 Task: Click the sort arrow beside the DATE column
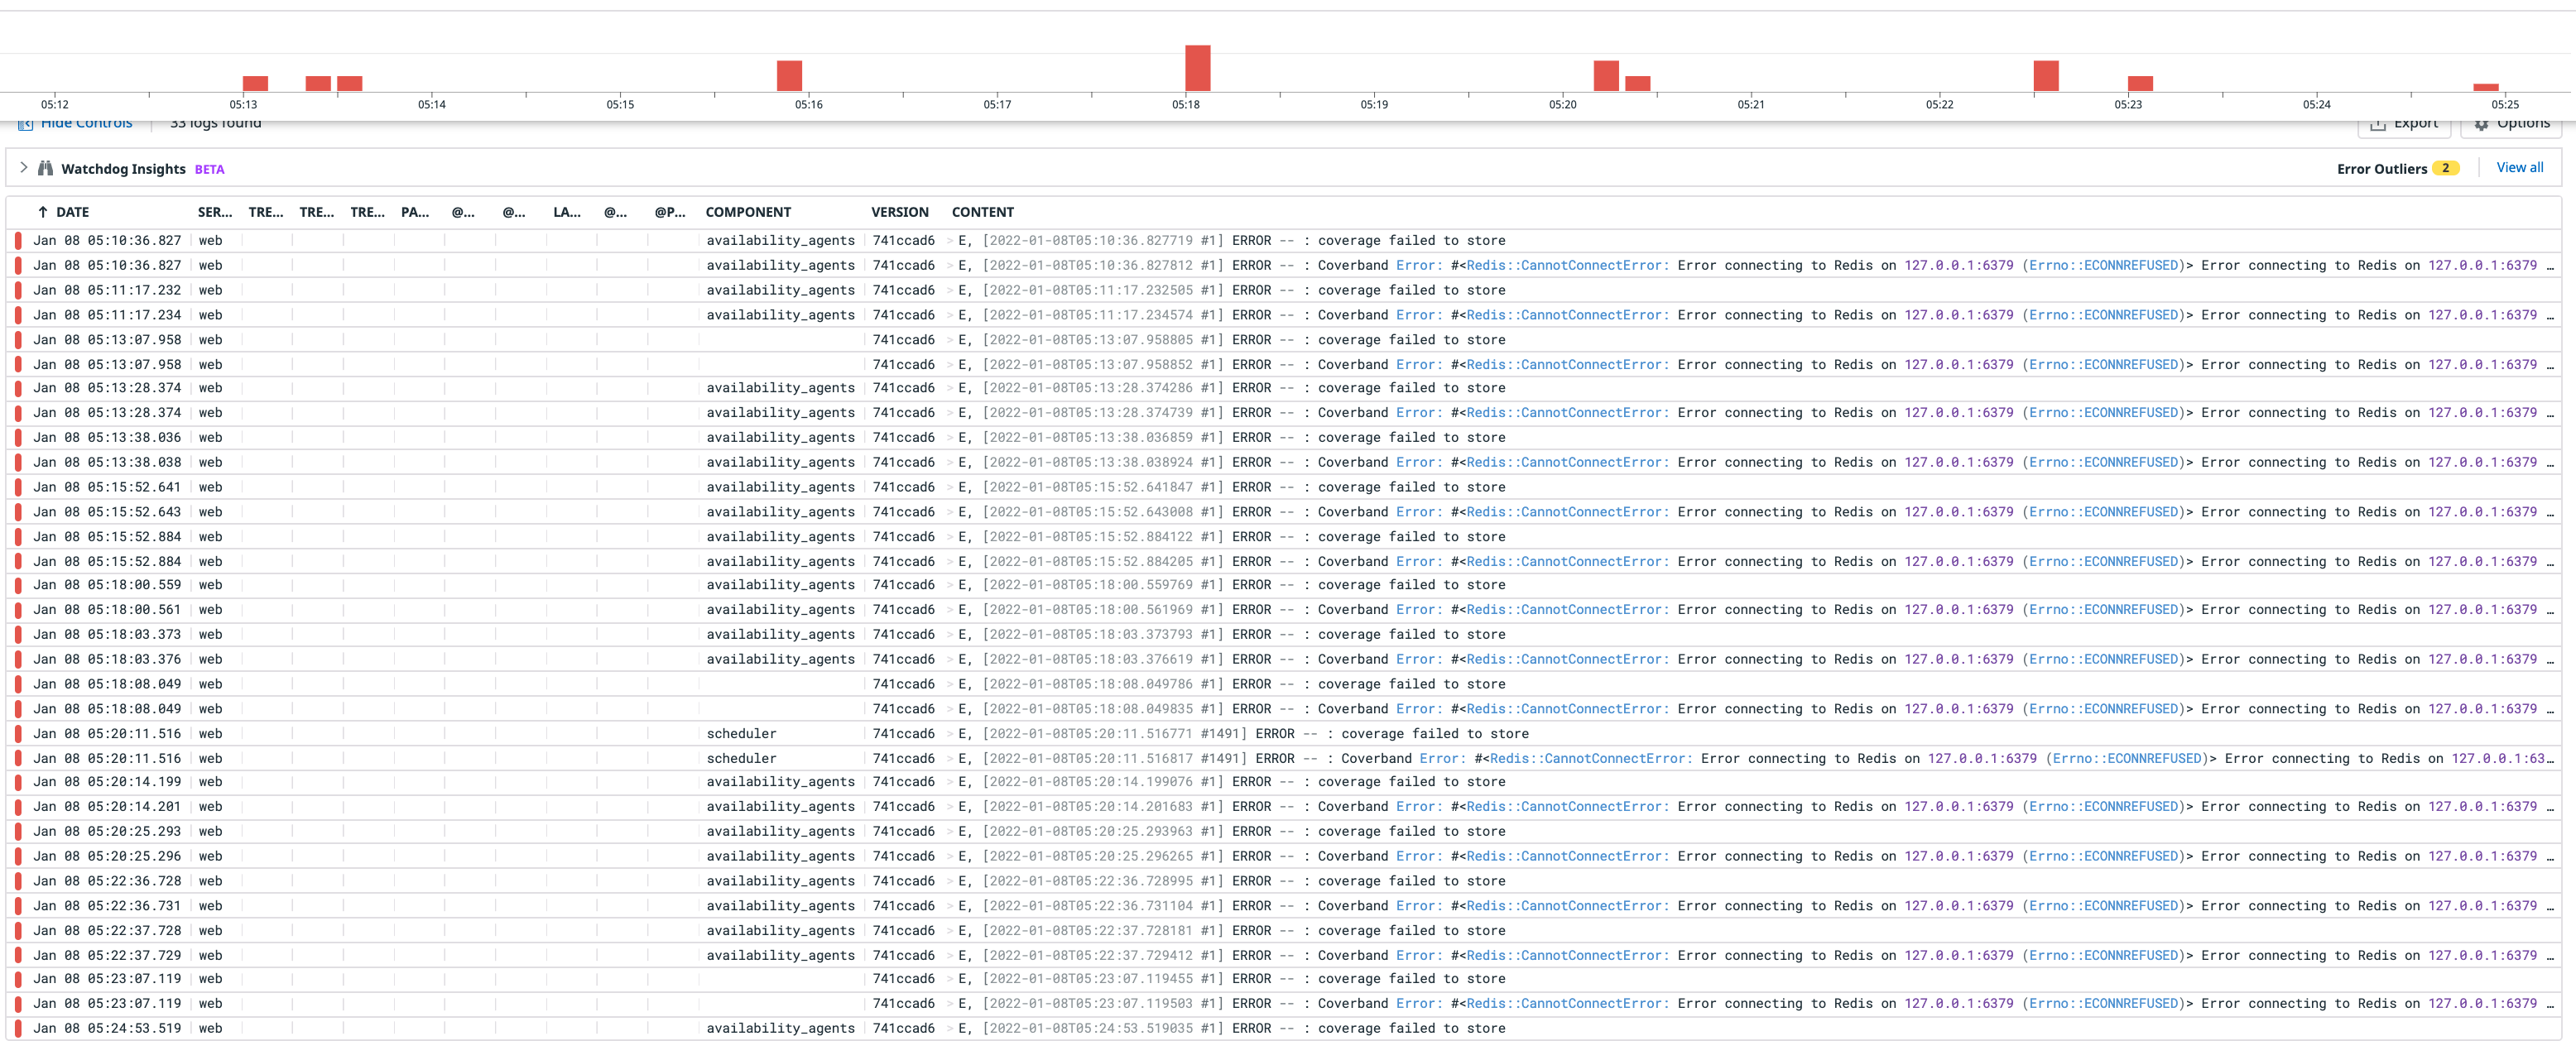(41, 211)
